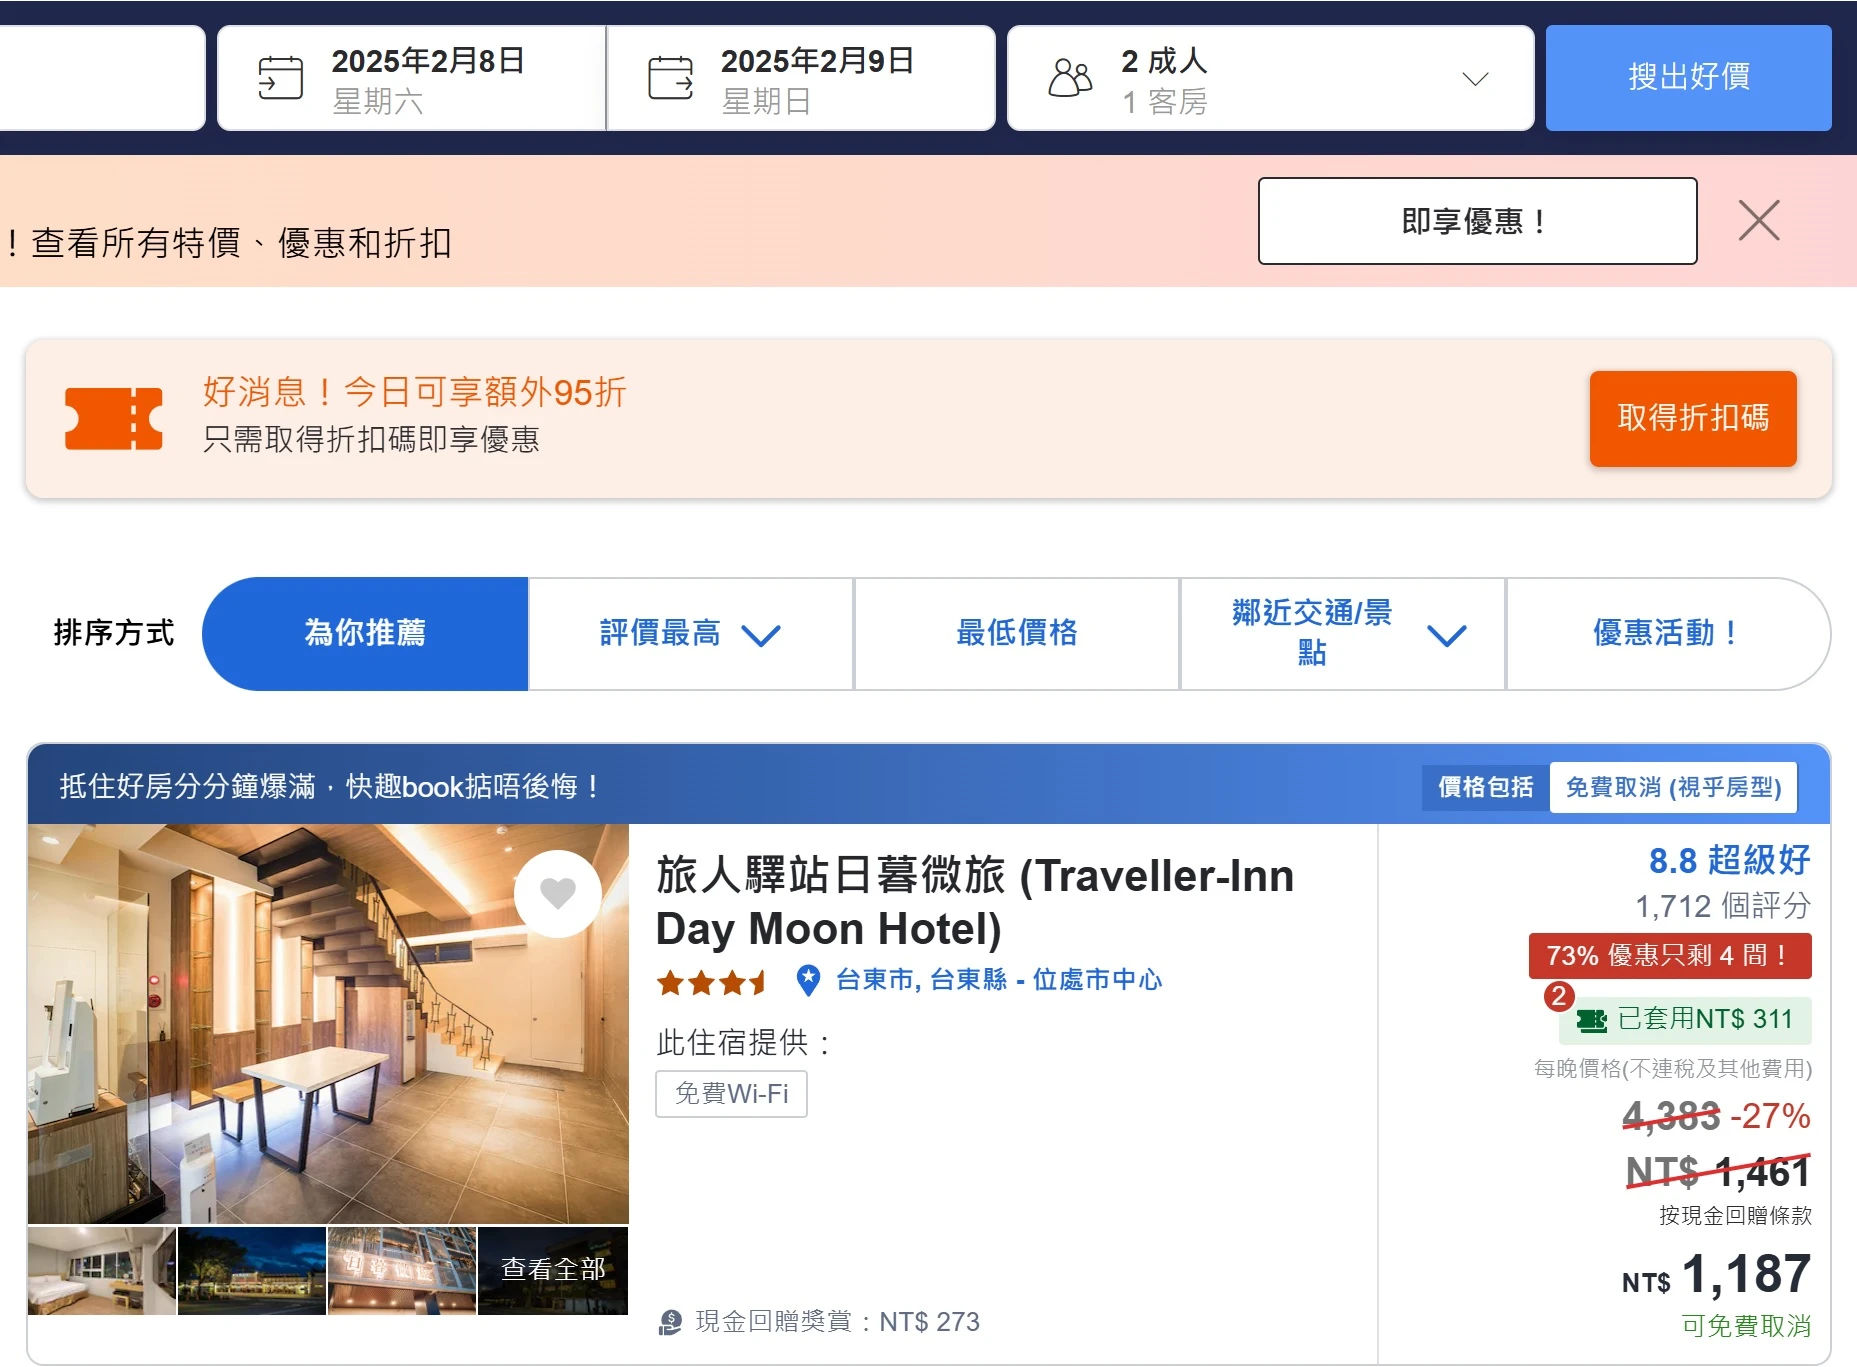Expand the 評價最高 sort dropdown
Screen dimensions: 1857x1367
click(x=761, y=635)
